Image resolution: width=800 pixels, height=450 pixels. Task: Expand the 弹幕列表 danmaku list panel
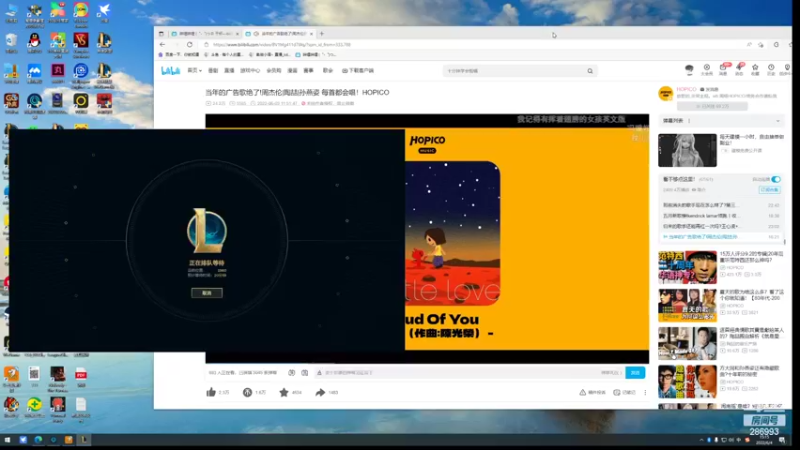point(721,121)
